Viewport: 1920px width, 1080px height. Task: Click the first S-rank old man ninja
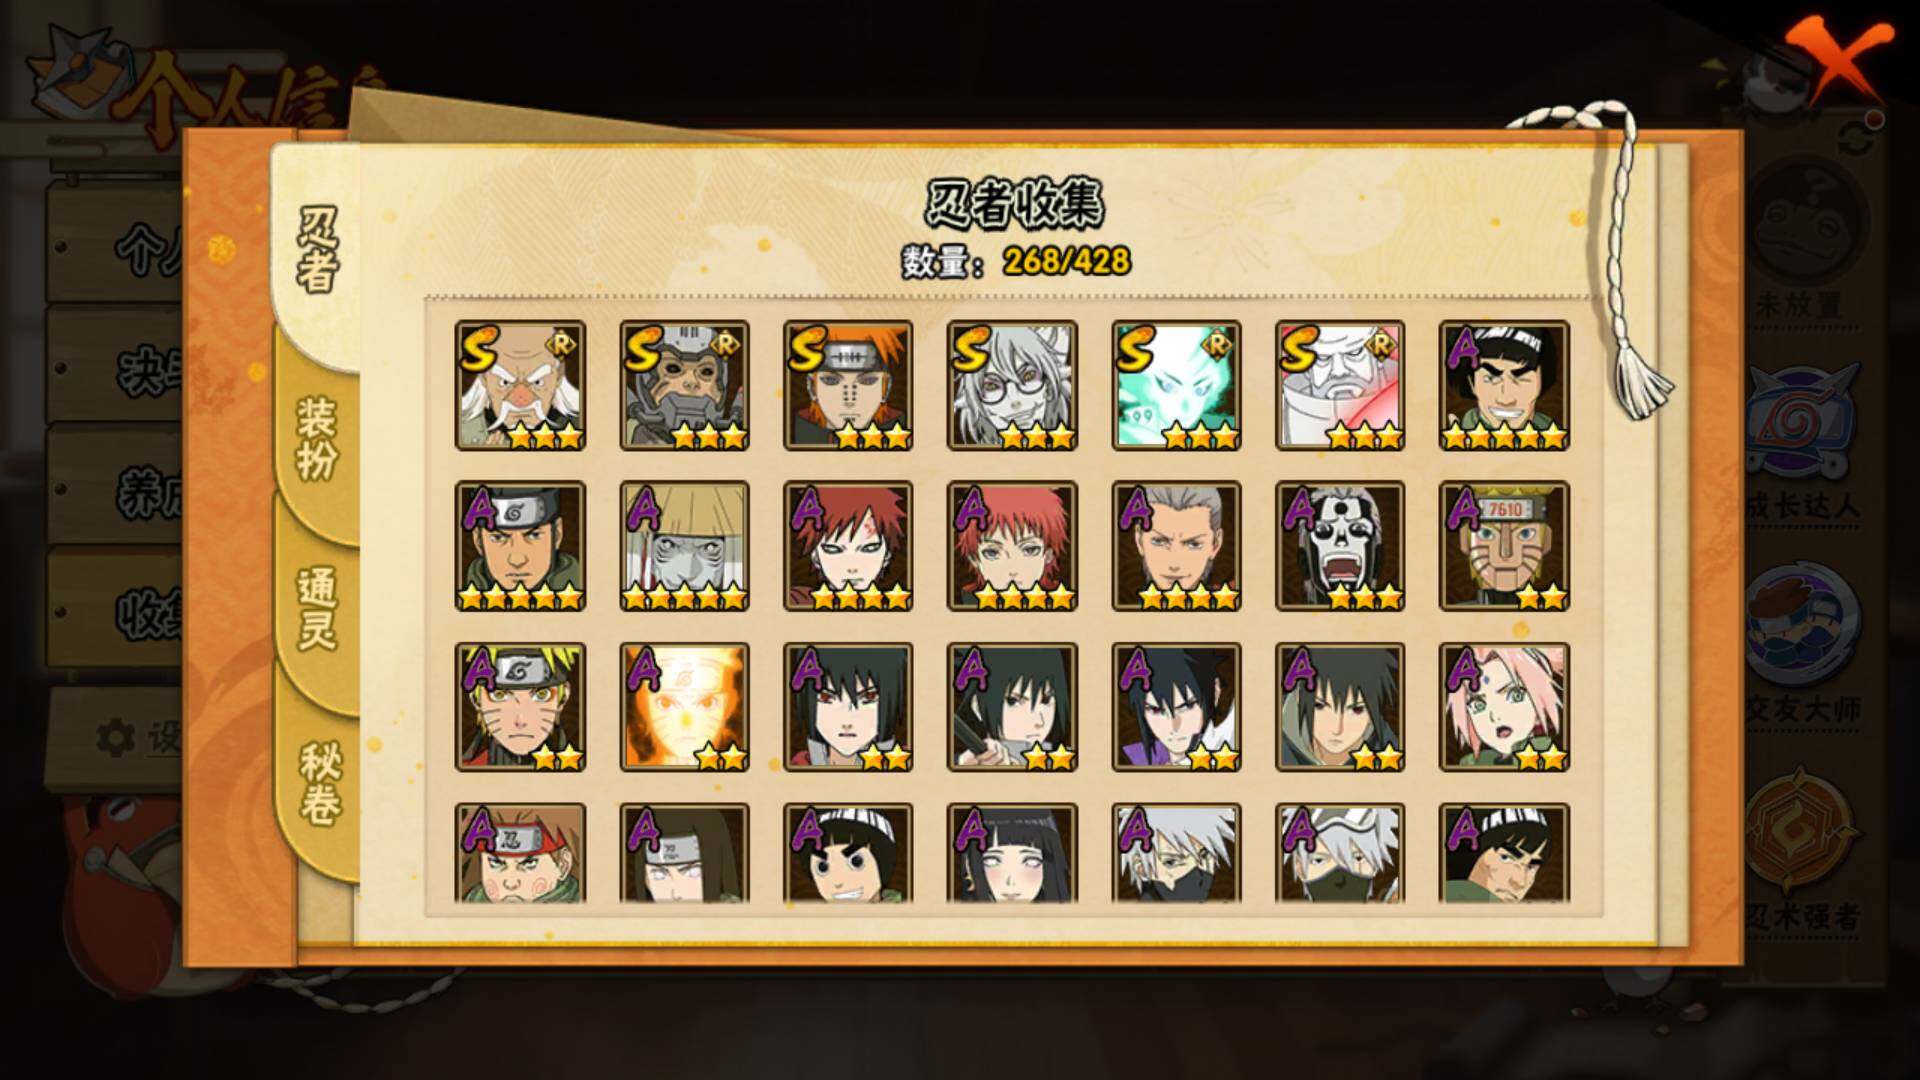[x=520, y=385]
